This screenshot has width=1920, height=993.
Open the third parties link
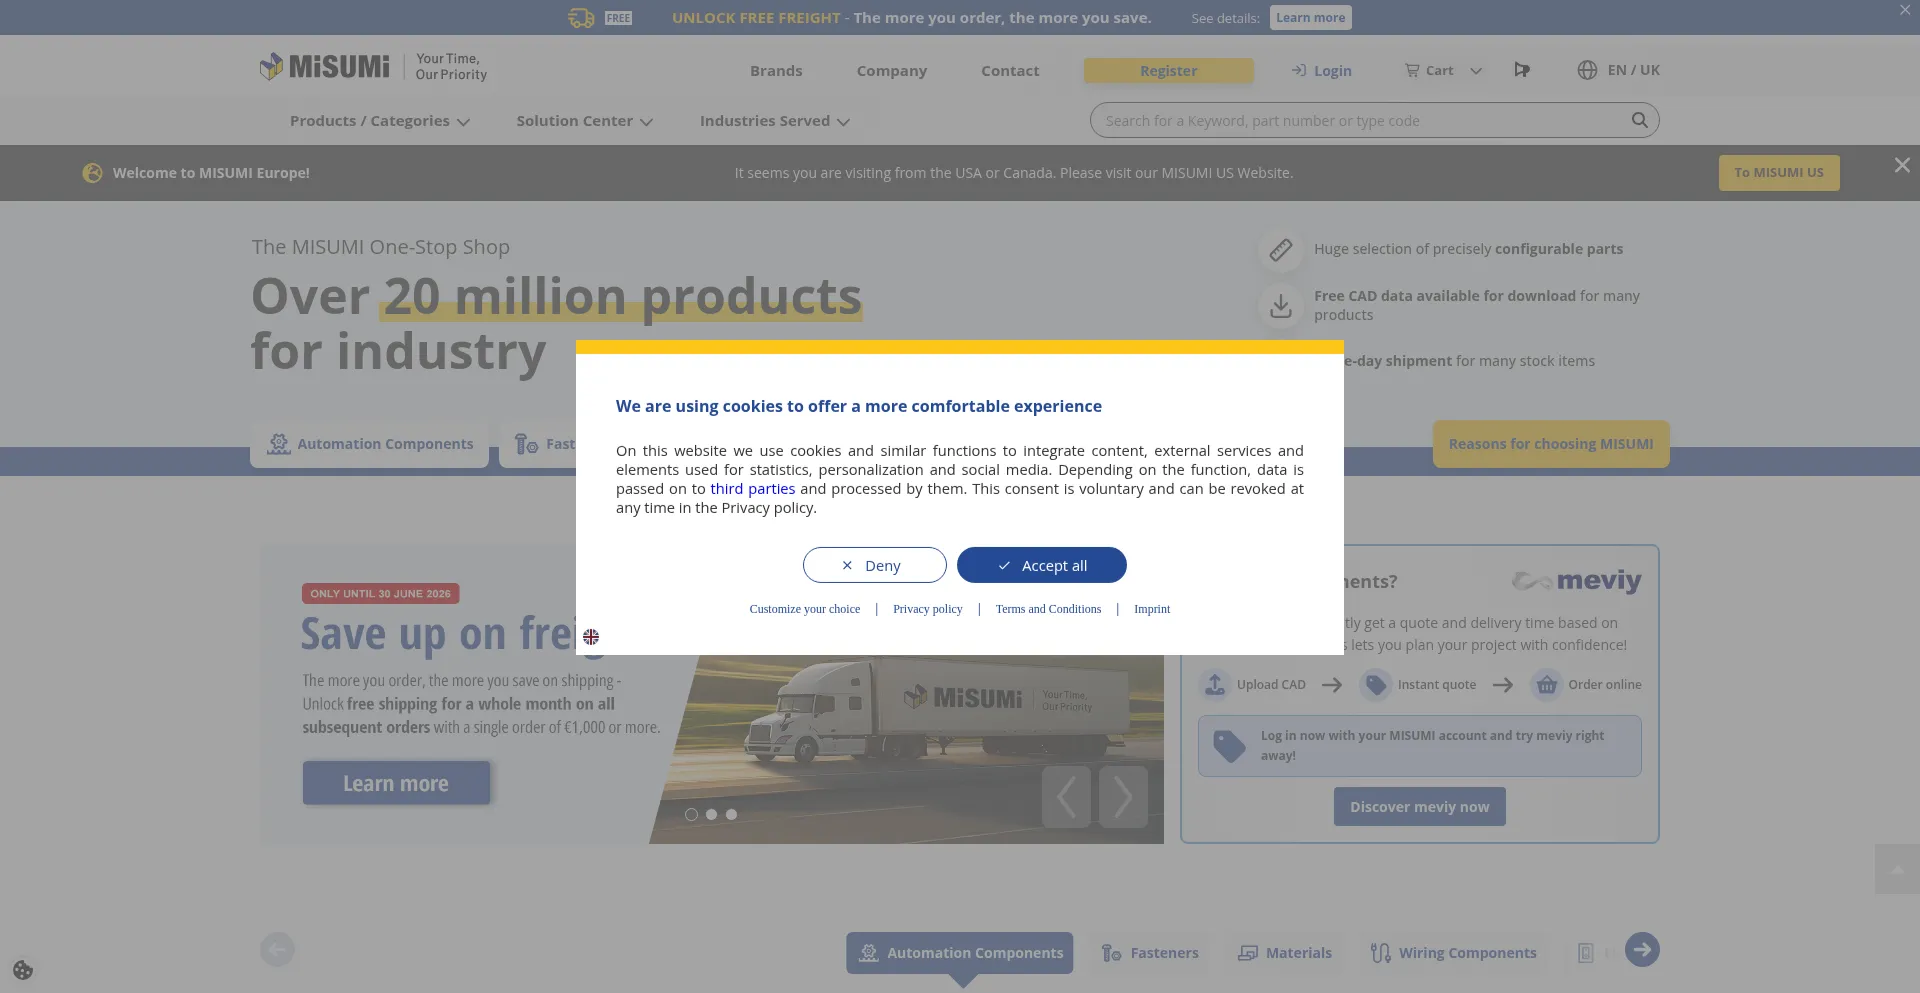point(752,489)
